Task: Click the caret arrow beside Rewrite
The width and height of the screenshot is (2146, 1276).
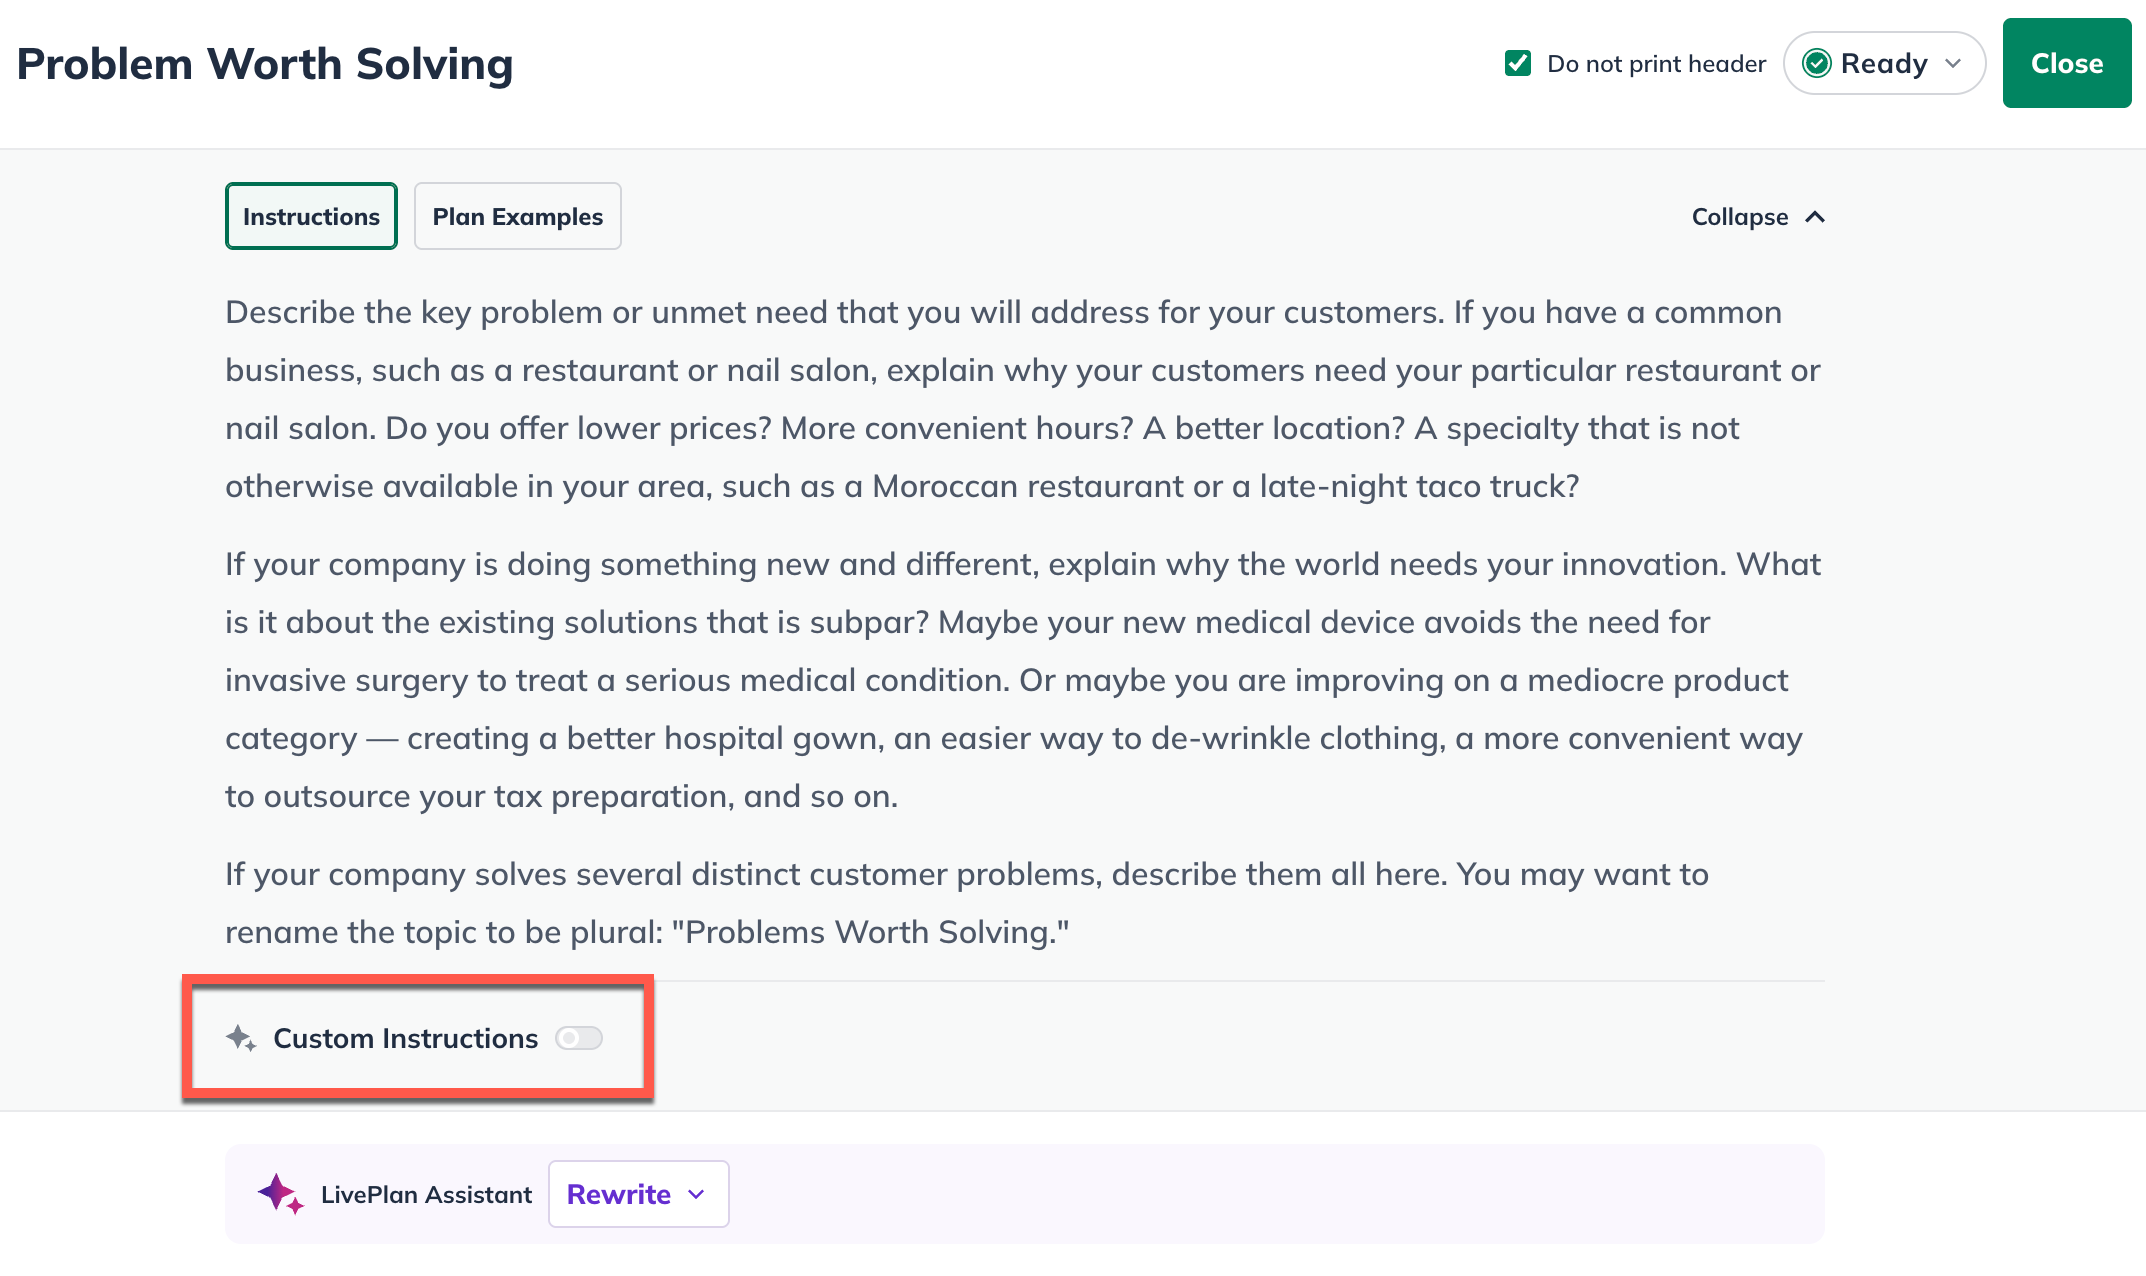Action: 697,1193
